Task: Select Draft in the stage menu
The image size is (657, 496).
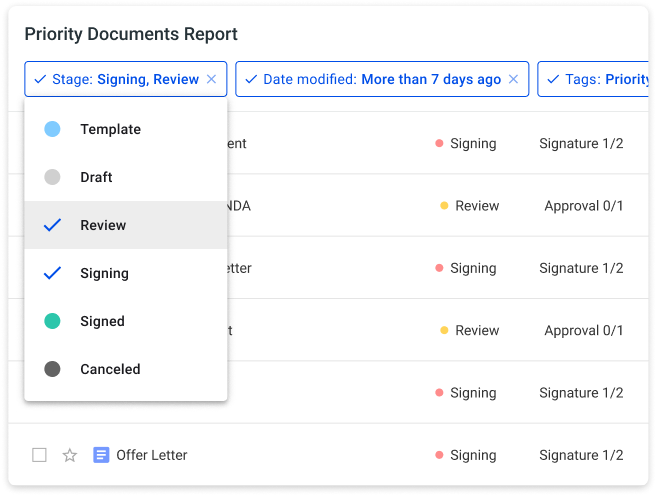Action: coord(126,177)
